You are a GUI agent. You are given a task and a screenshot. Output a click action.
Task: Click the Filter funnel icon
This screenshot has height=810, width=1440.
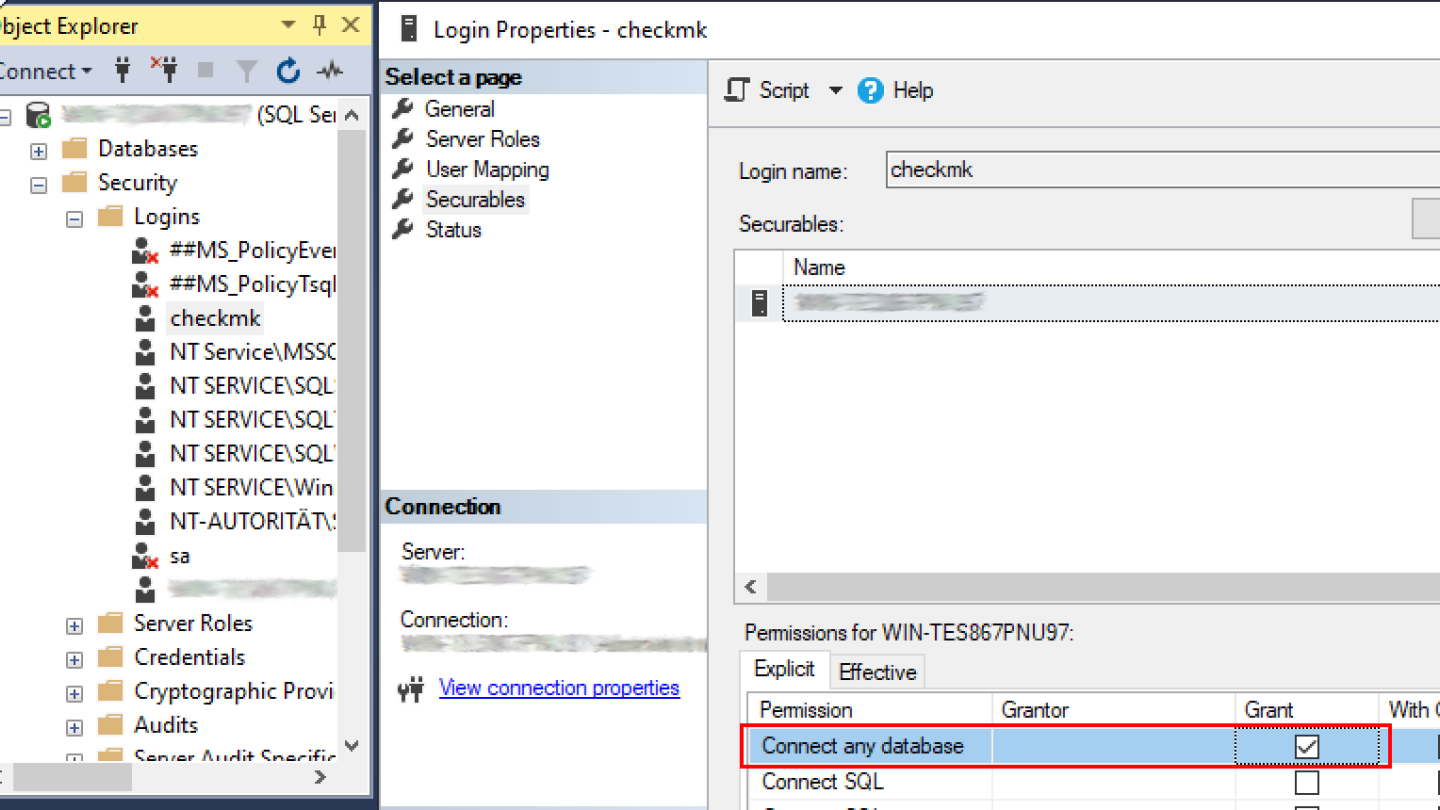pyautogui.click(x=246, y=71)
